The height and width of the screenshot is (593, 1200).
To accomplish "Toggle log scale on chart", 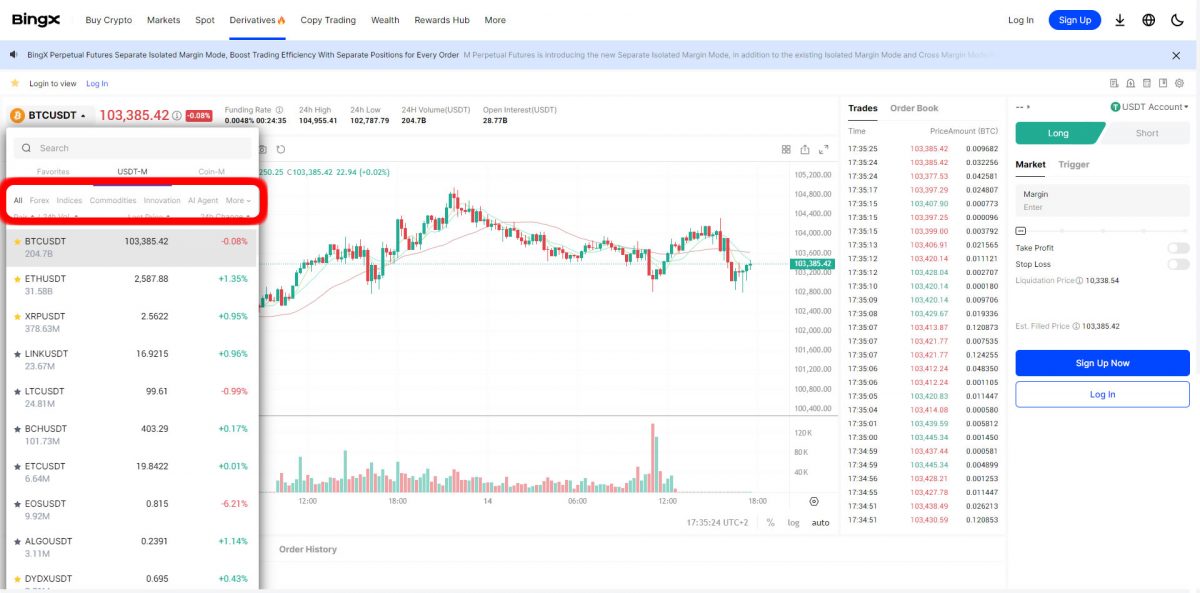I will tap(793, 523).
